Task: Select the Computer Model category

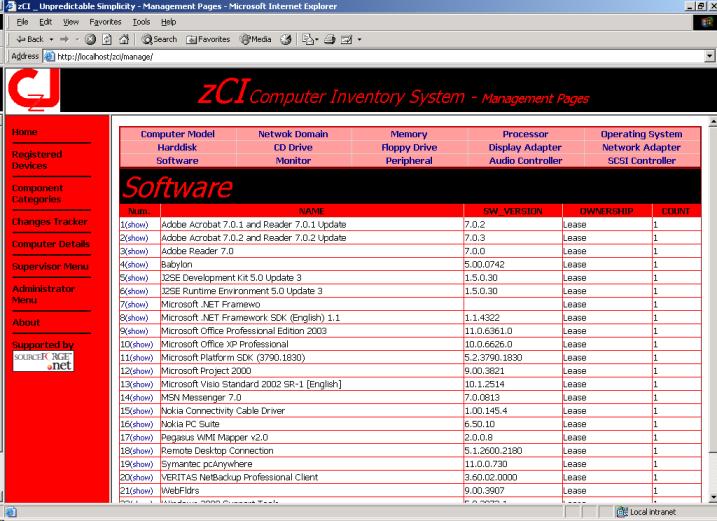Action: [177, 134]
